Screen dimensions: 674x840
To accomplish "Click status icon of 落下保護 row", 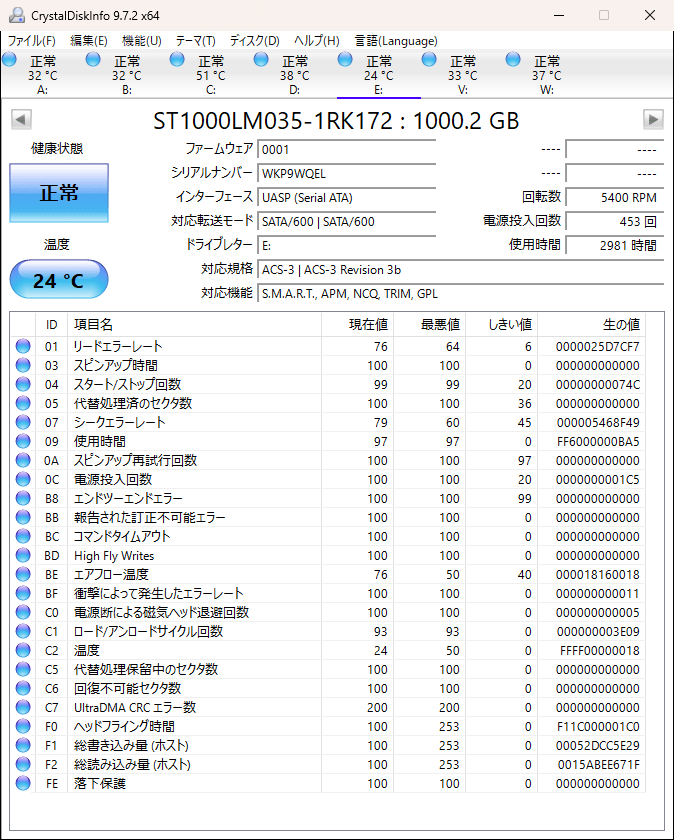I will pyautogui.click(x=23, y=784).
